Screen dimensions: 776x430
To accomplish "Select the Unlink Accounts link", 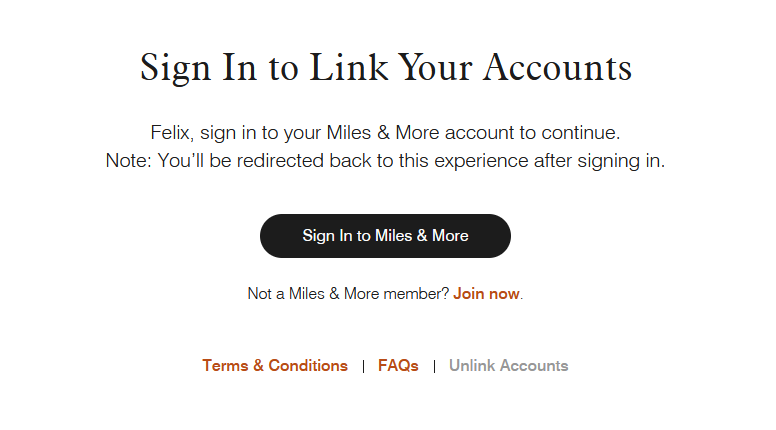I will click(x=508, y=366).
